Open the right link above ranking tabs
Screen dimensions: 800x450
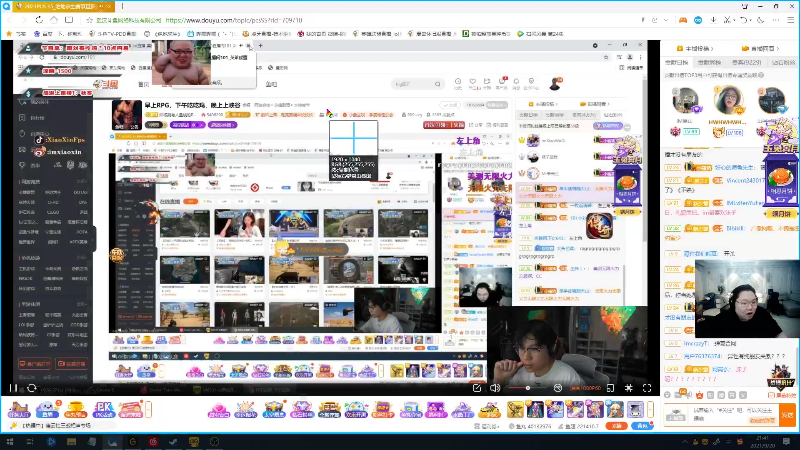coord(760,48)
